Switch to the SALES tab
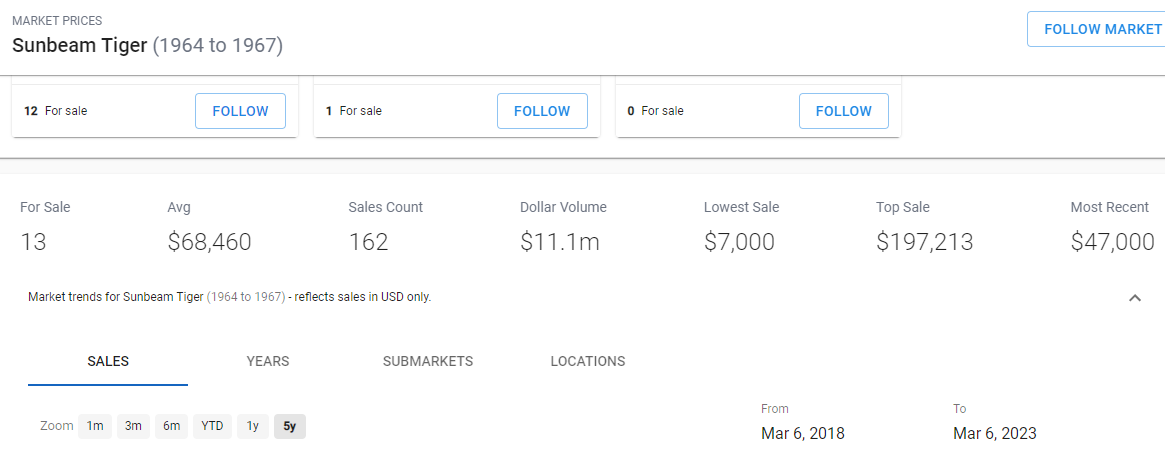The image size is (1165, 463). click(108, 362)
